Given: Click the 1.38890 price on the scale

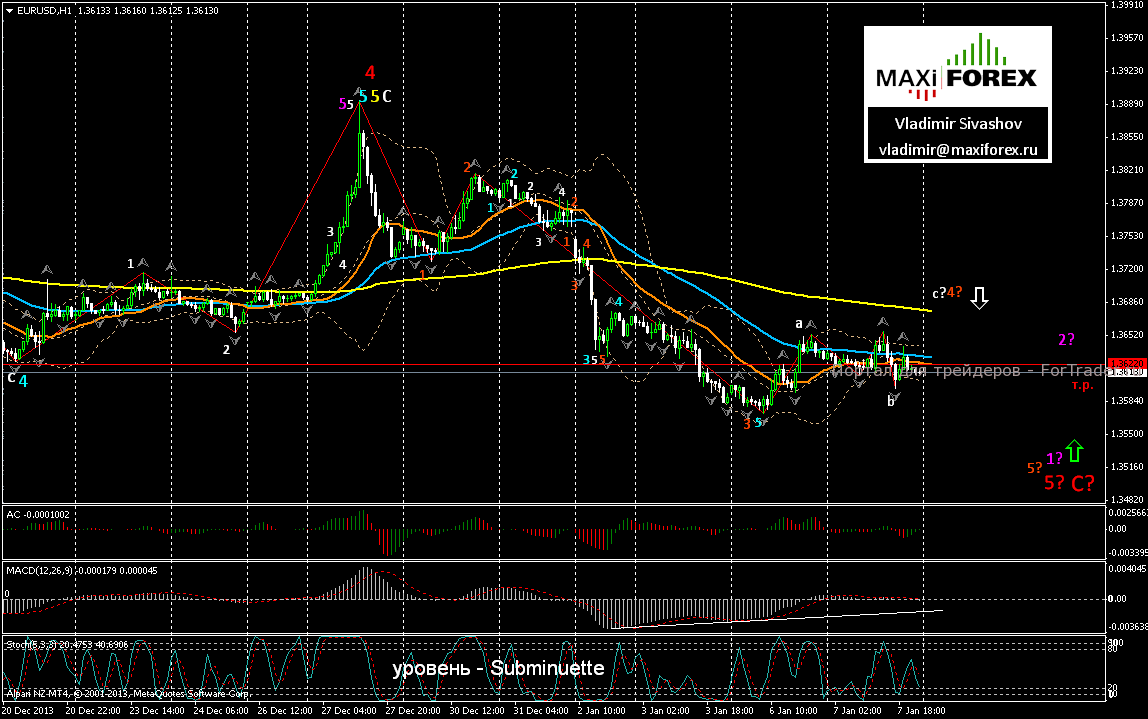Looking at the screenshot, I should (x=1127, y=104).
